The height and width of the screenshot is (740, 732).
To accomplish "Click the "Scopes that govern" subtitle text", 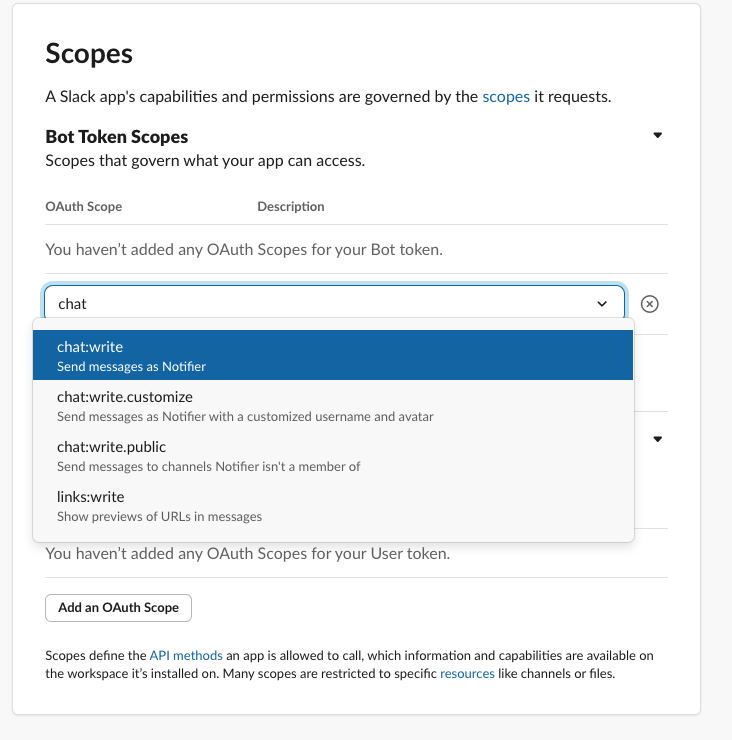I will (205, 160).
